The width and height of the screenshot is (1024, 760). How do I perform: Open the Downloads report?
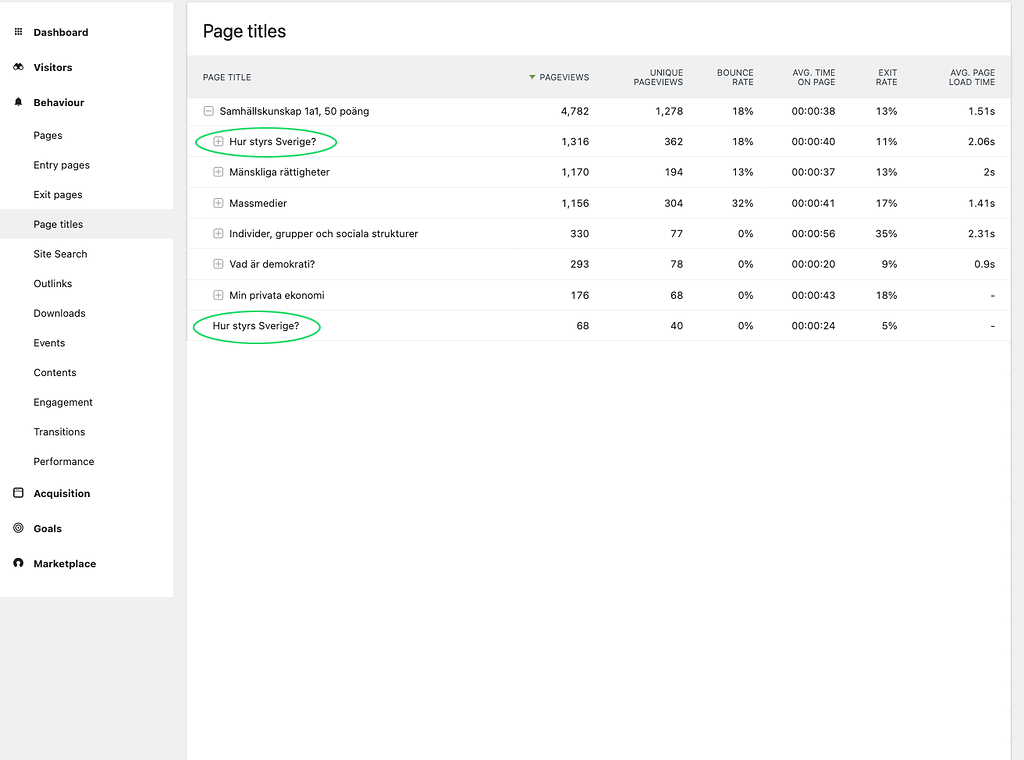pos(59,313)
